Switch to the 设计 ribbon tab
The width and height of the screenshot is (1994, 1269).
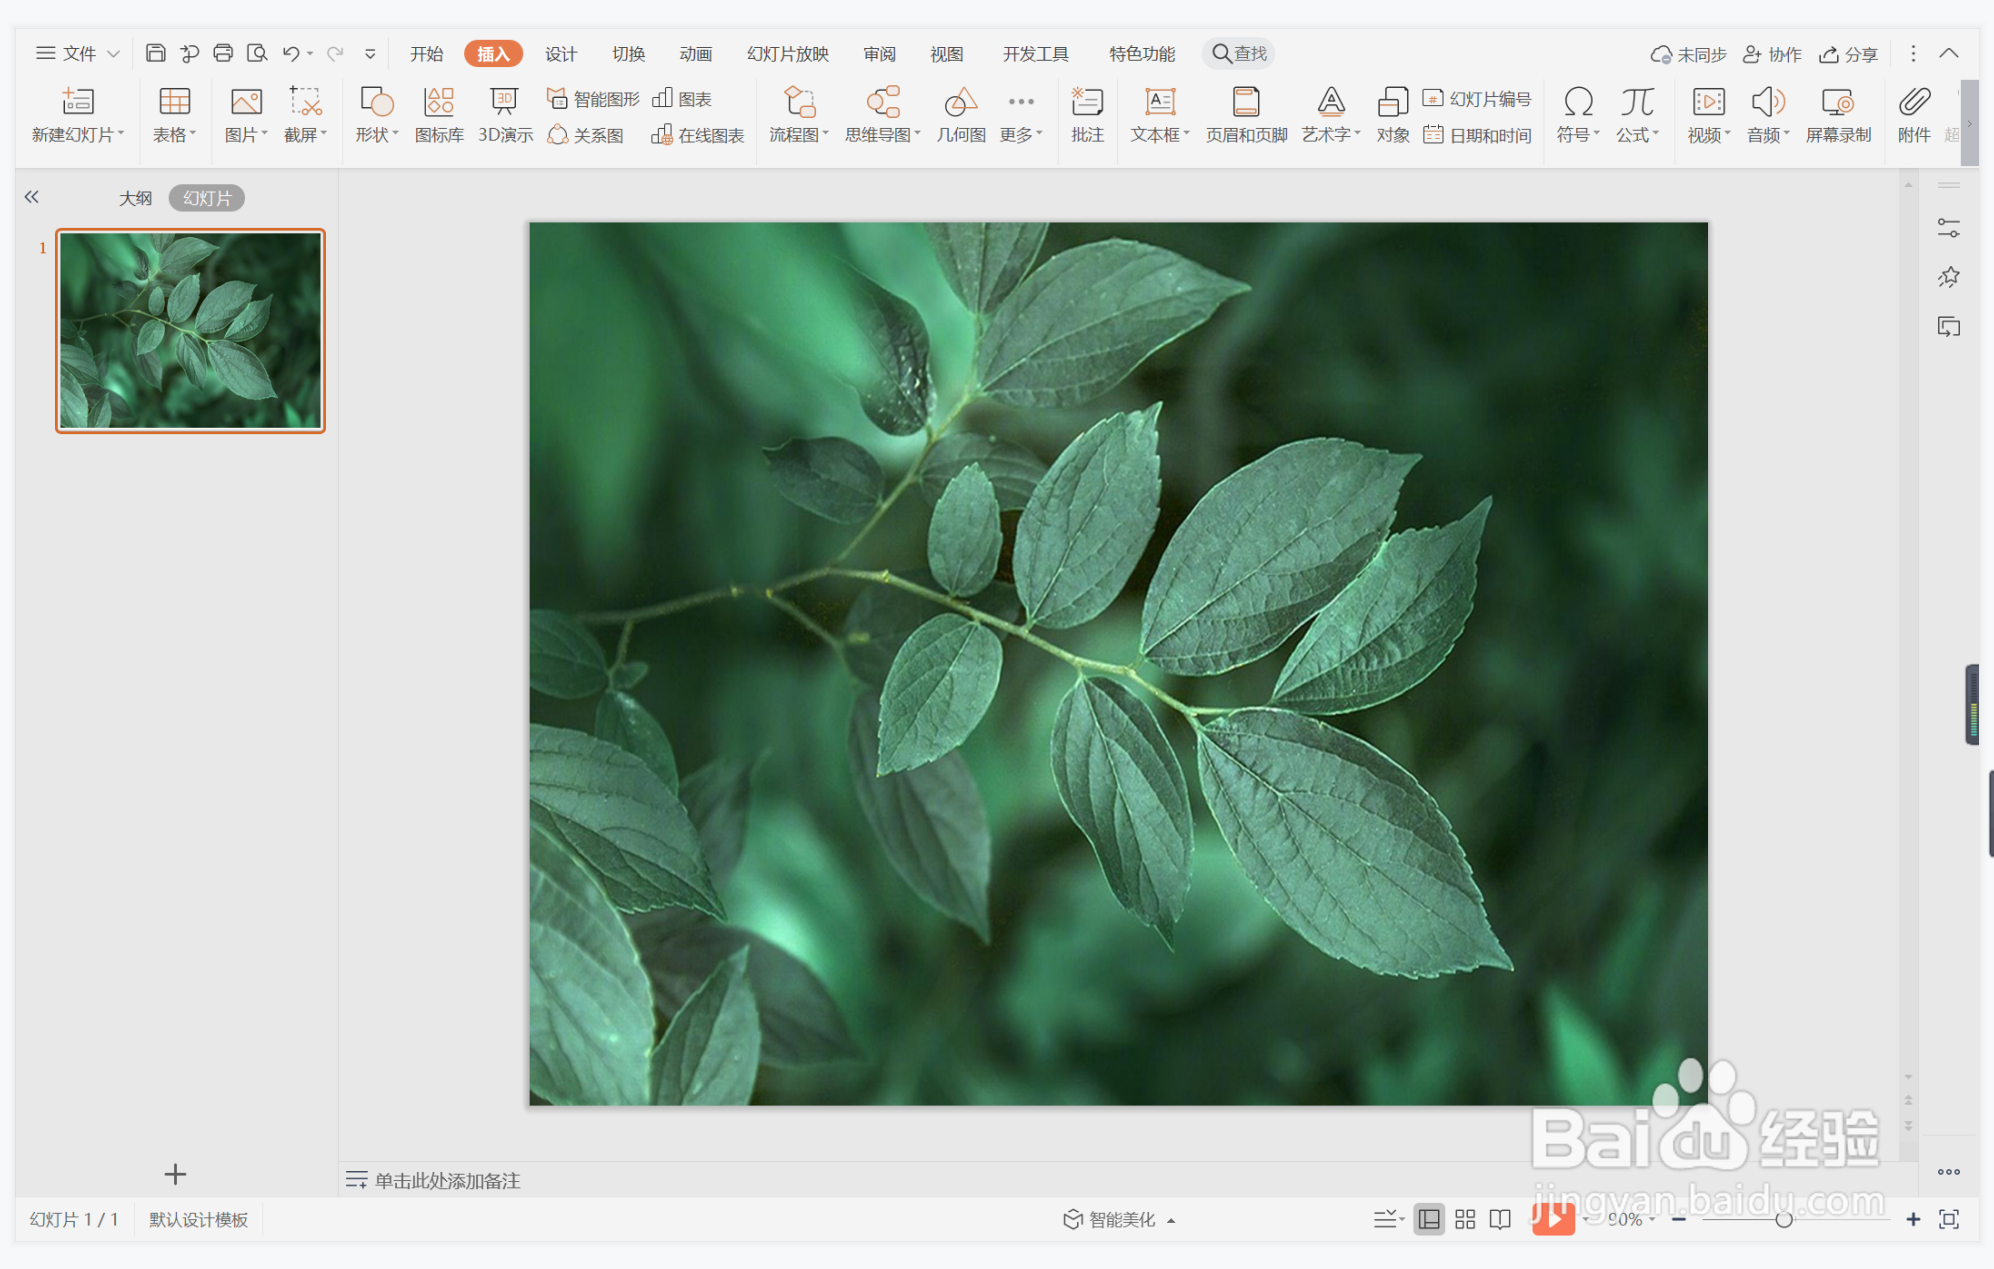point(560,53)
